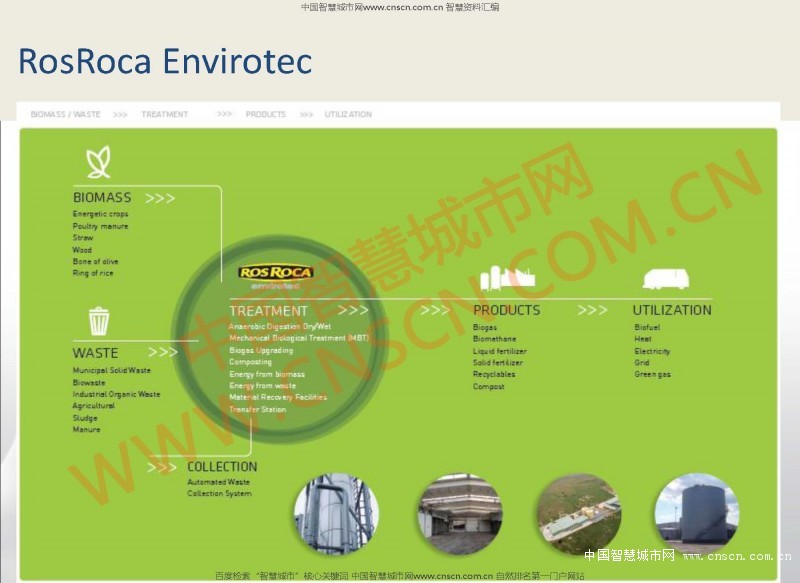Click 'Recyclables' under Products
The width and height of the screenshot is (800, 583).
click(494, 374)
